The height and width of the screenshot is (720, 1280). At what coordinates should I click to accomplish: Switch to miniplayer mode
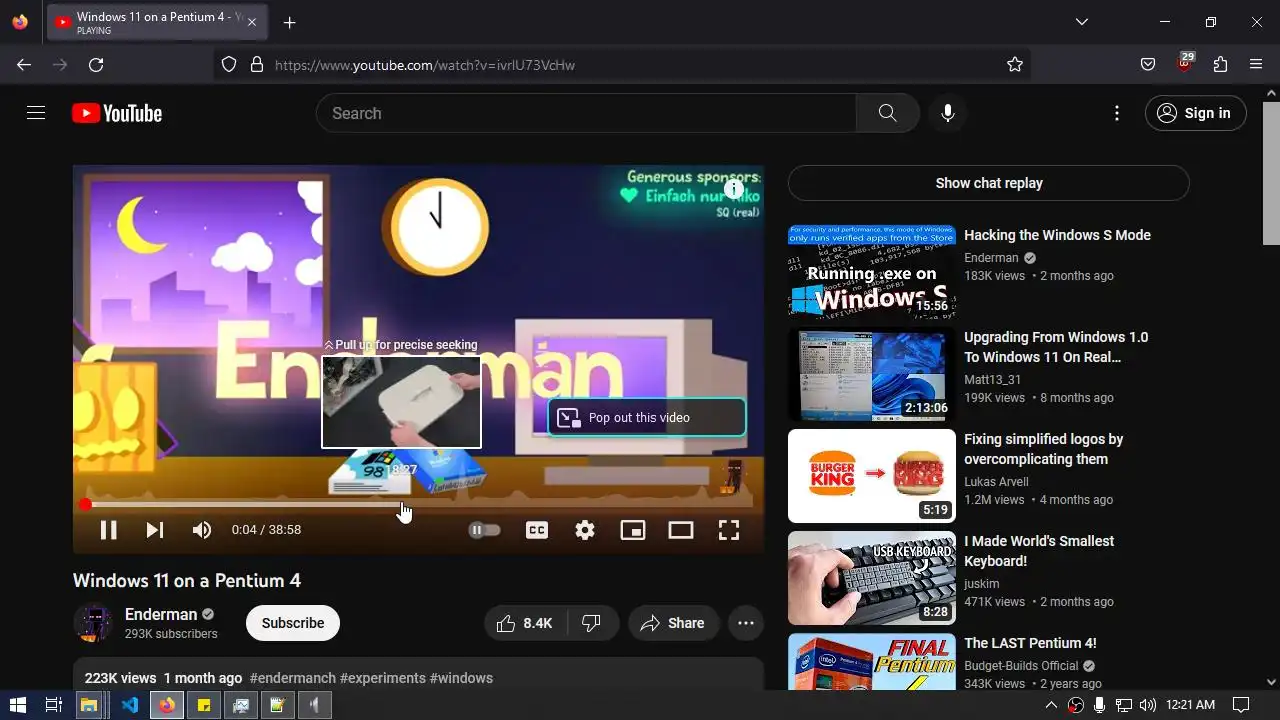(x=633, y=530)
